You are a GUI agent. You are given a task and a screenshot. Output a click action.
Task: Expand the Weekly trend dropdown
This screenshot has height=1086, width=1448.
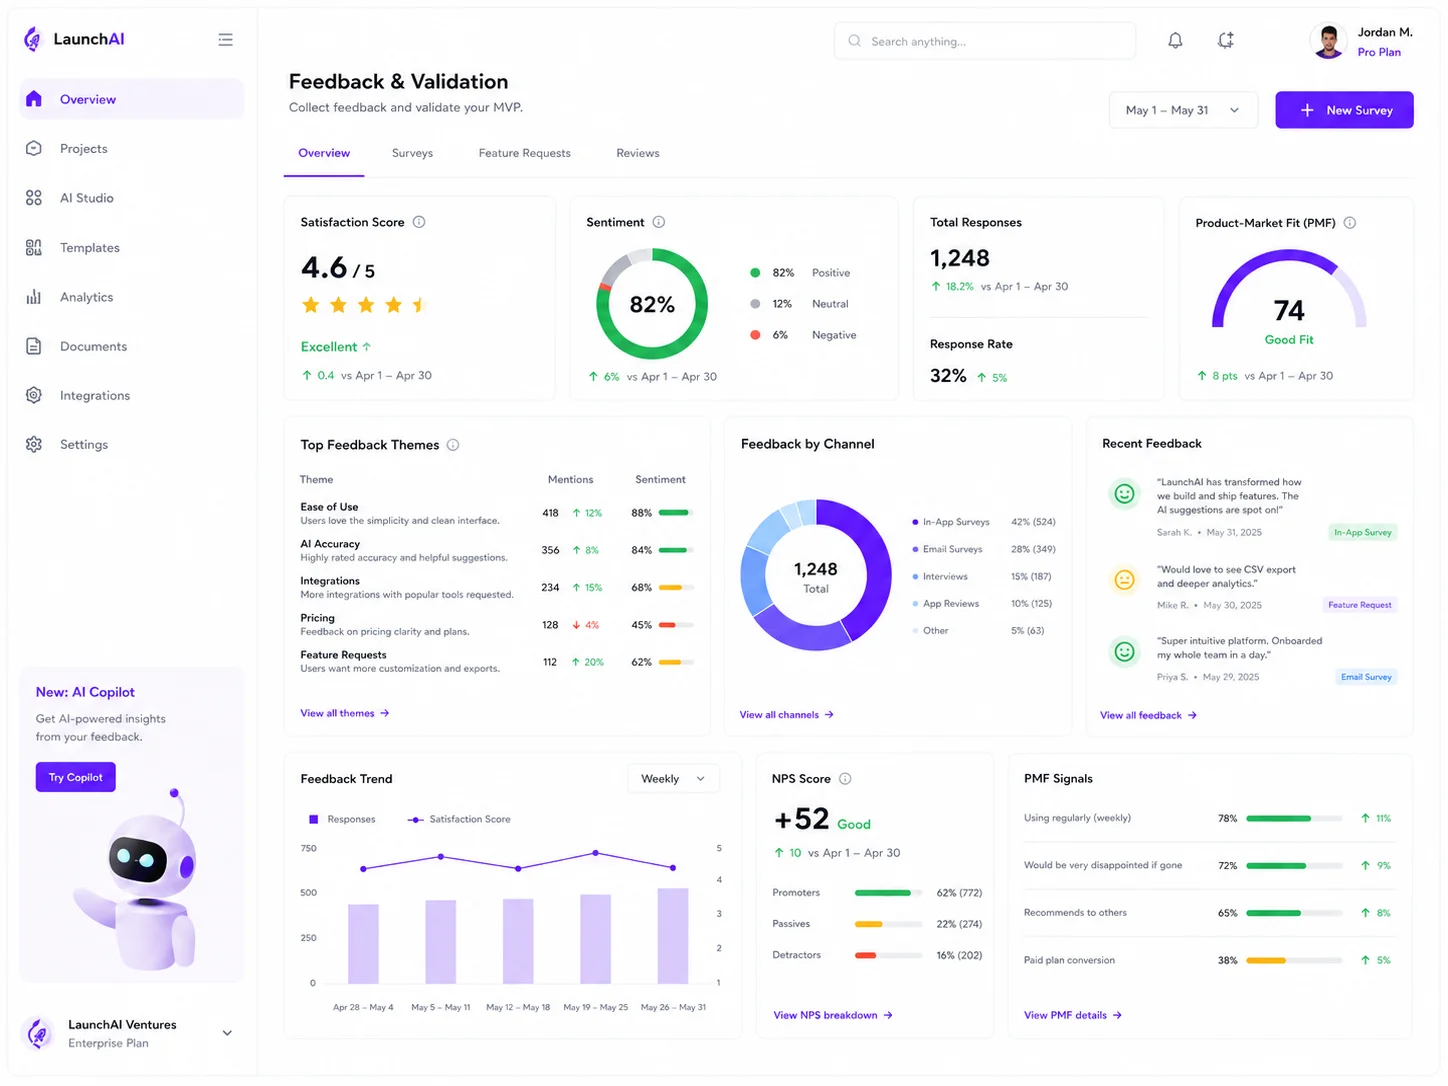673,779
